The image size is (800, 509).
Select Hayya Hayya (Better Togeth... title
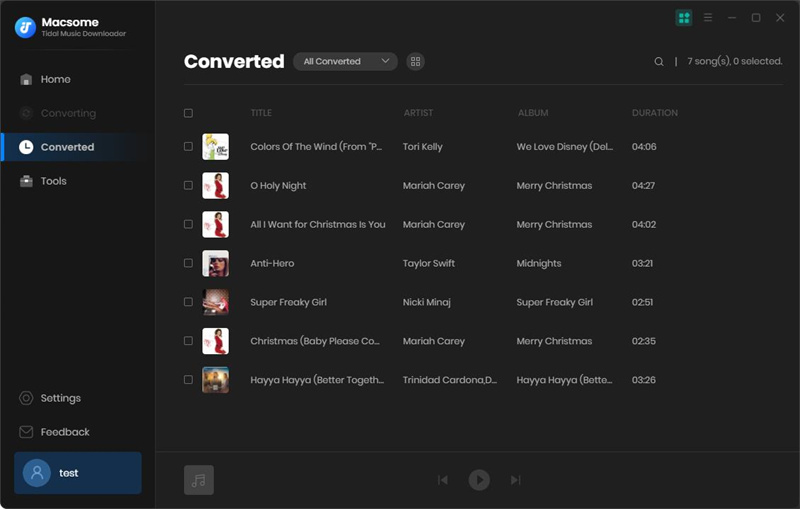click(x=317, y=380)
